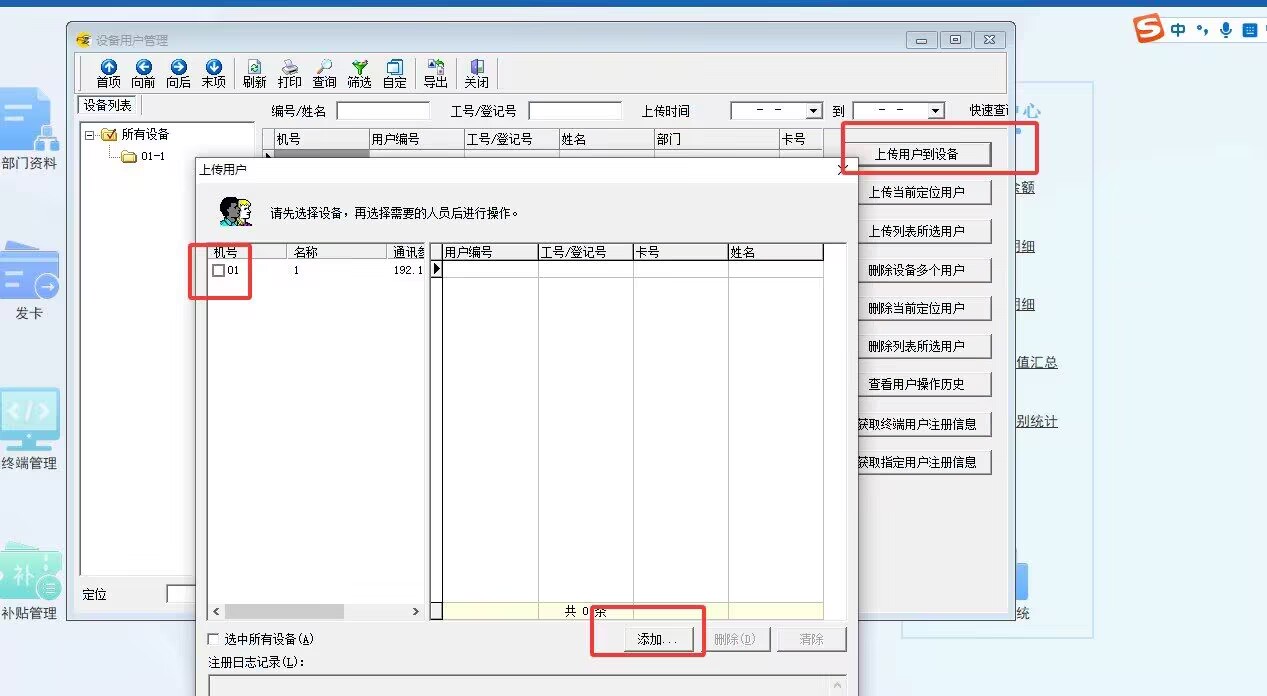Click 查看用户操作历史 button
Screen dimensions: 1267x696
pyautogui.click(x=916, y=384)
